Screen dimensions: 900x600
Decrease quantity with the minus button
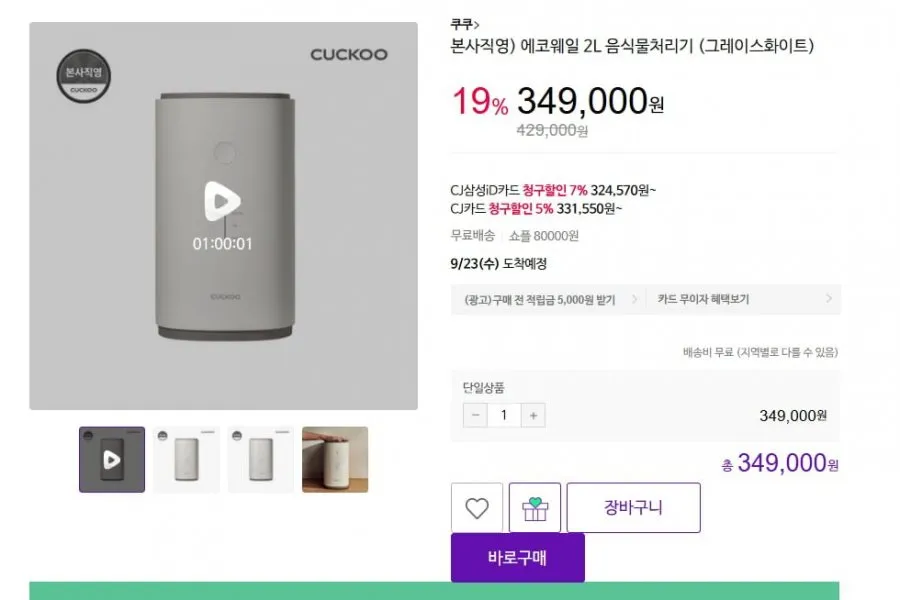pyautogui.click(x=475, y=415)
